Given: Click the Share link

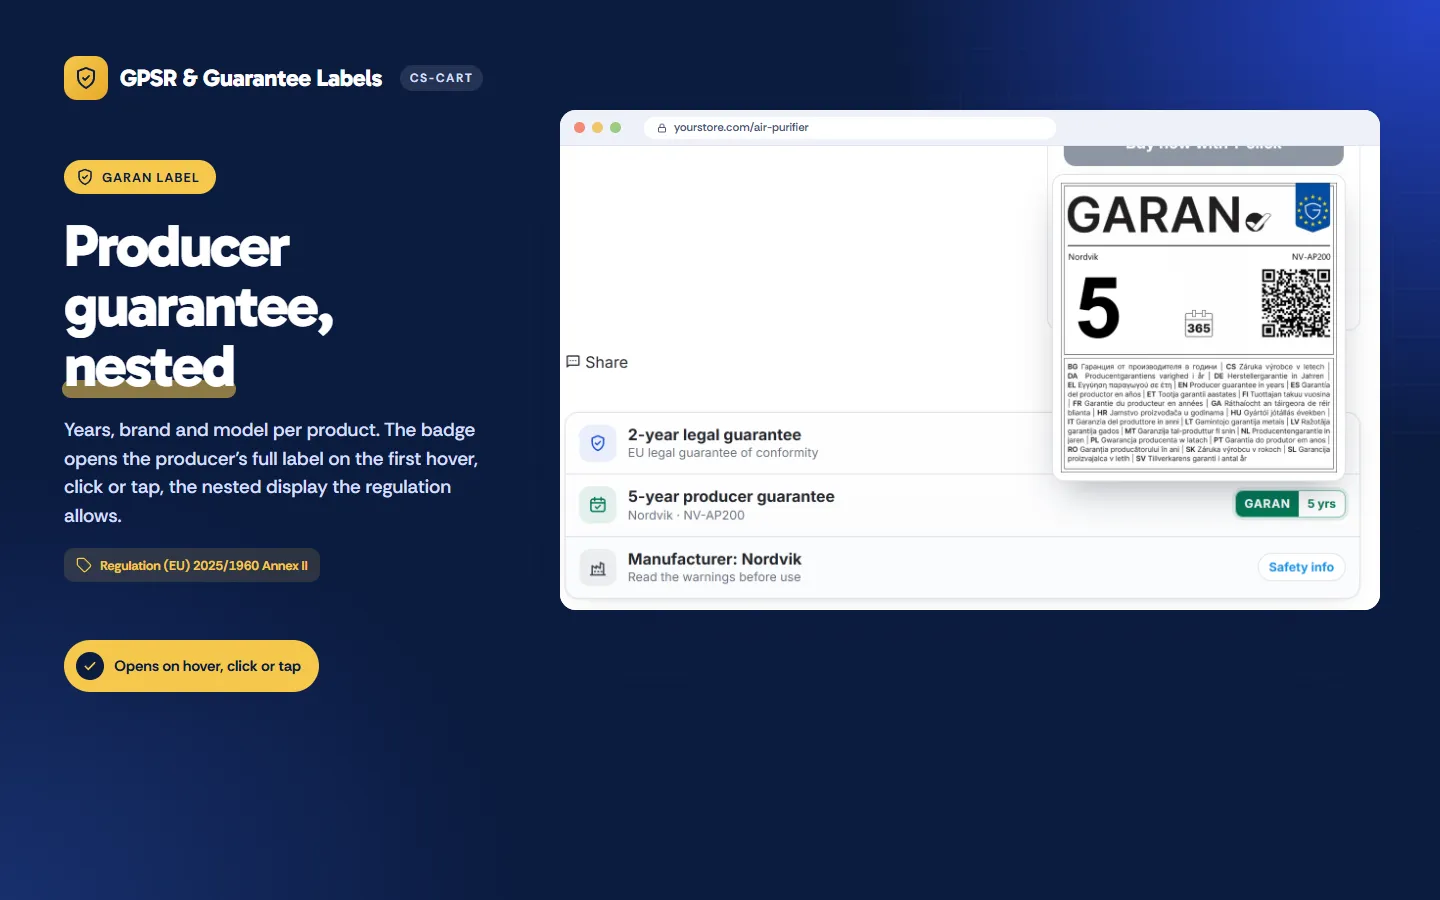Looking at the screenshot, I should [x=597, y=362].
